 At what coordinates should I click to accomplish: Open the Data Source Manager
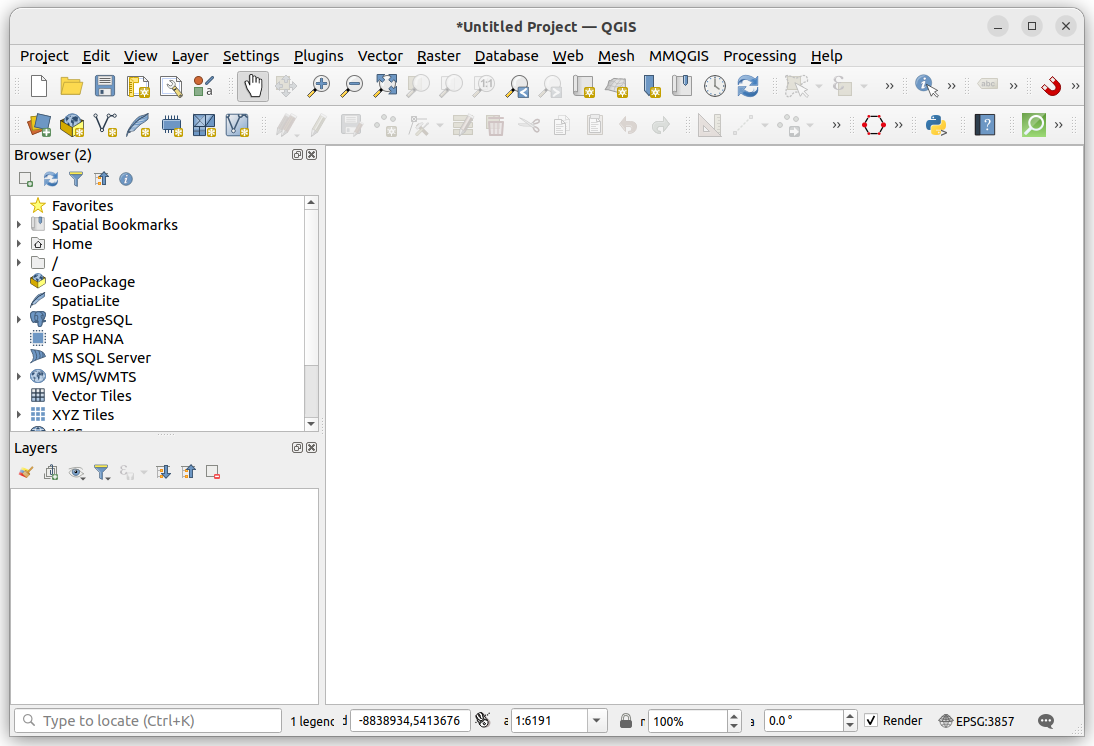point(37,125)
